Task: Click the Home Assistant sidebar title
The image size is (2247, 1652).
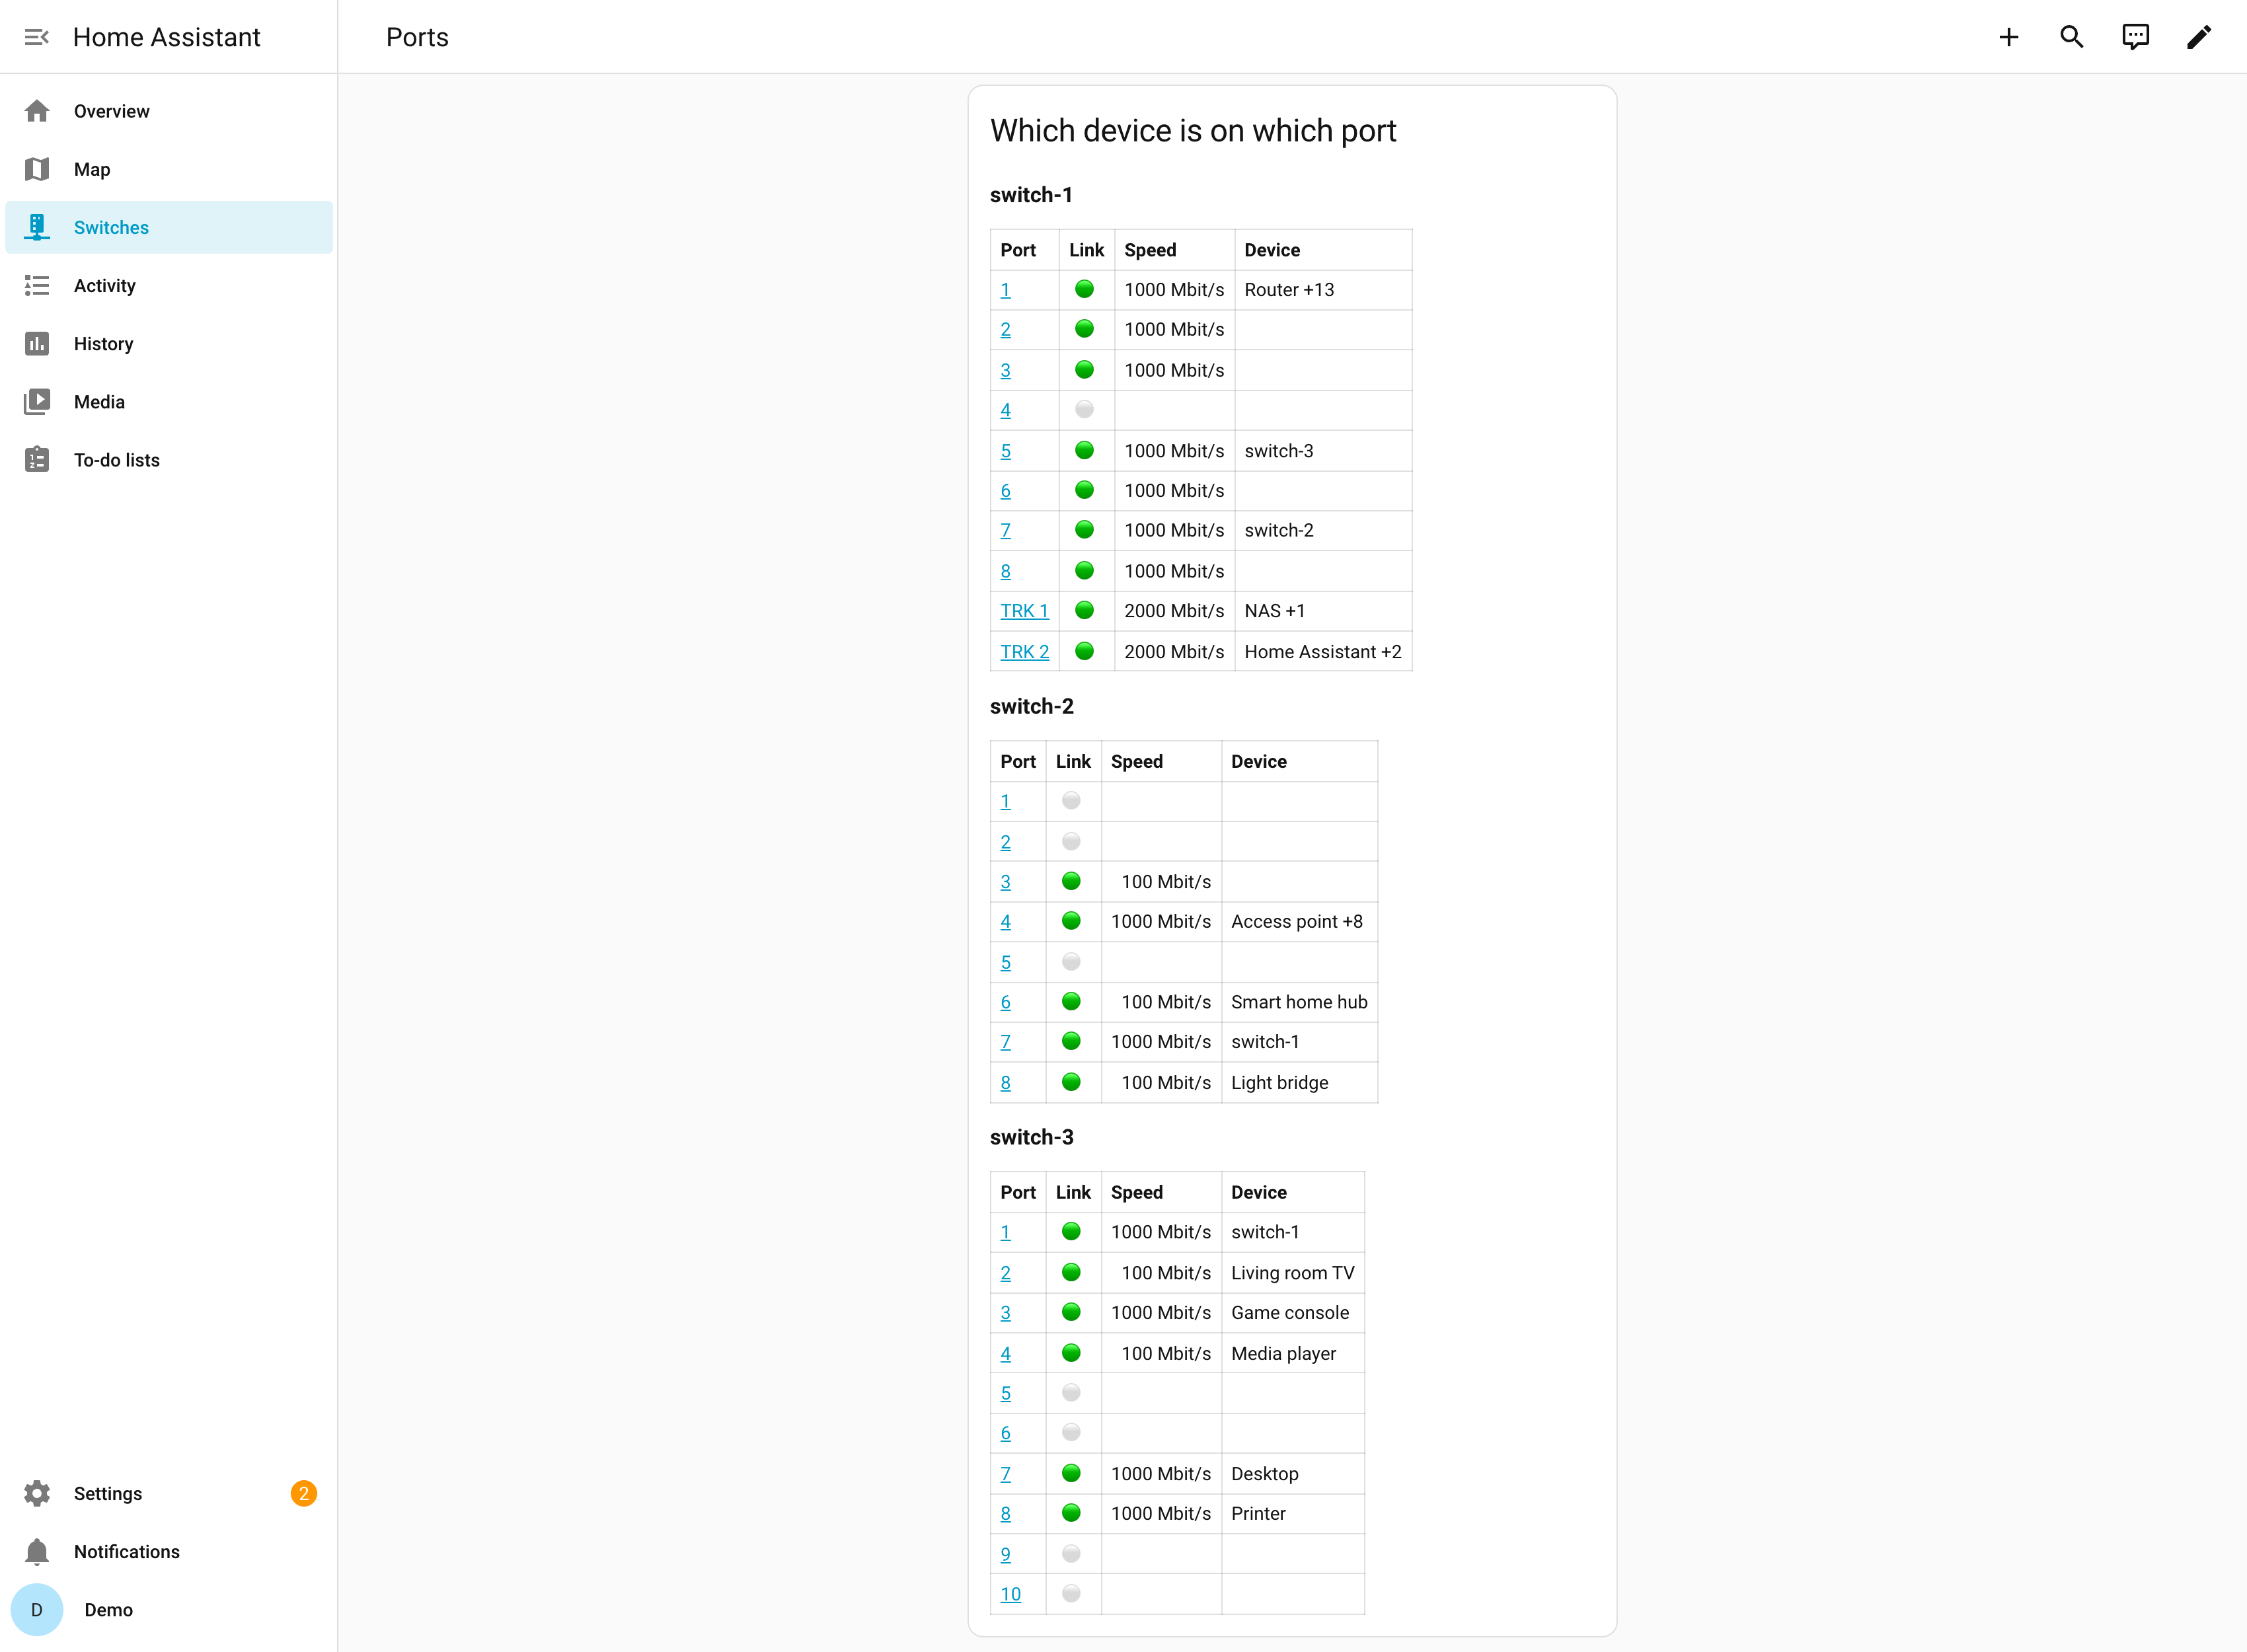Action: (x=166, y=37)
